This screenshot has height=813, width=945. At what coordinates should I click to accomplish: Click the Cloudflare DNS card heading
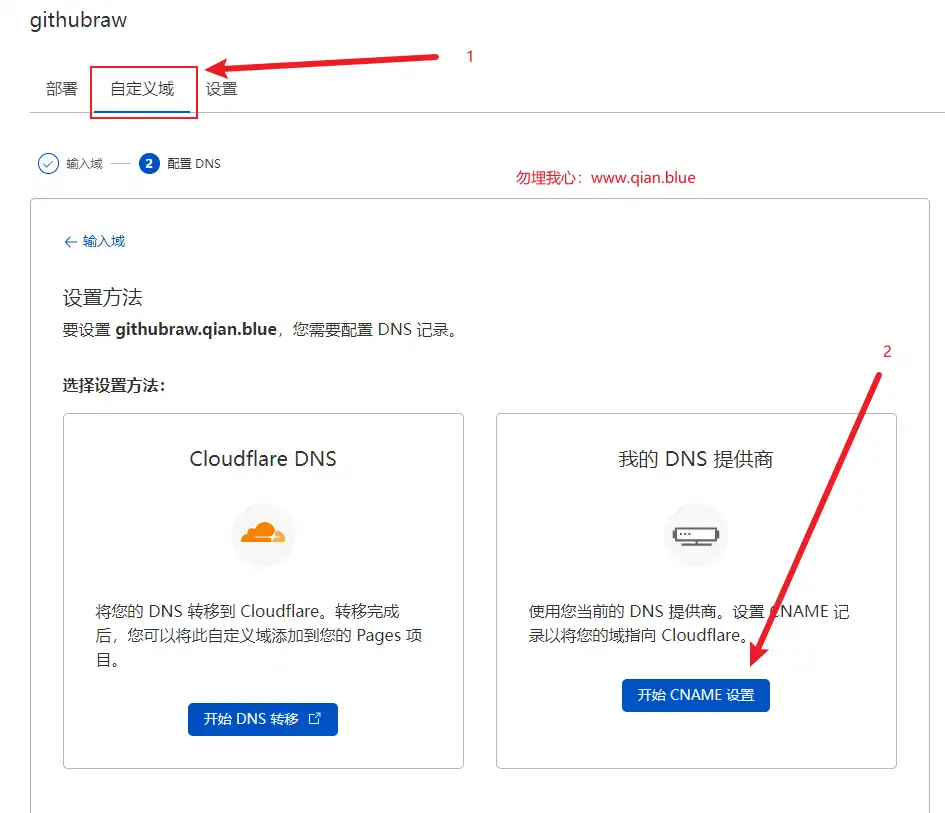click(x=263, y=459)
